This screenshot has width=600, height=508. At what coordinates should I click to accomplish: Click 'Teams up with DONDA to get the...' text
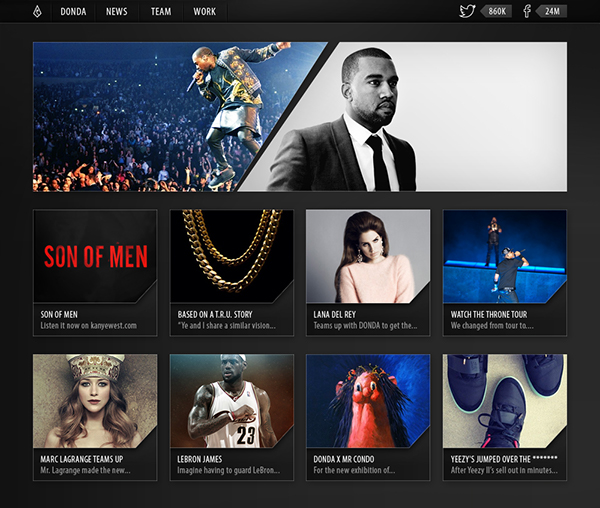point(365,326)
